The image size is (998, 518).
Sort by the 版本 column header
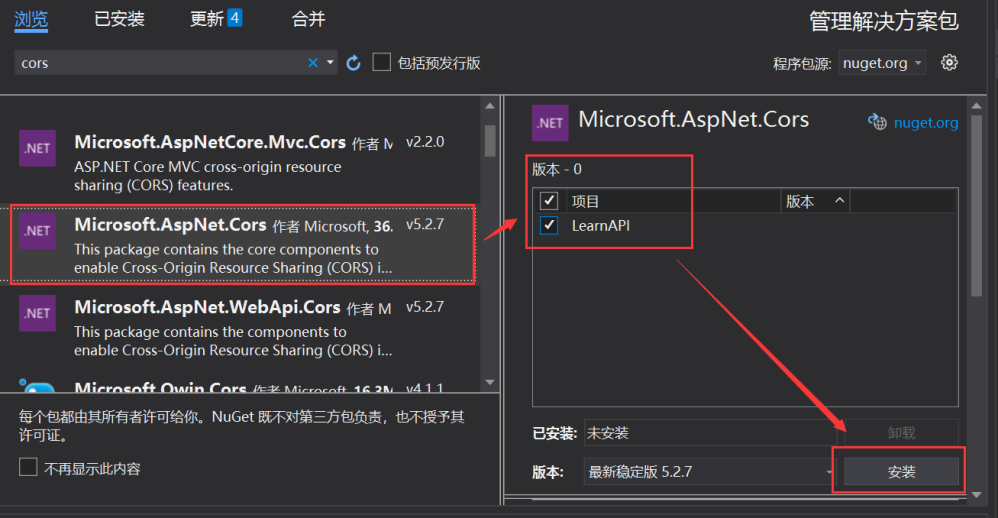tap(815, 201)
